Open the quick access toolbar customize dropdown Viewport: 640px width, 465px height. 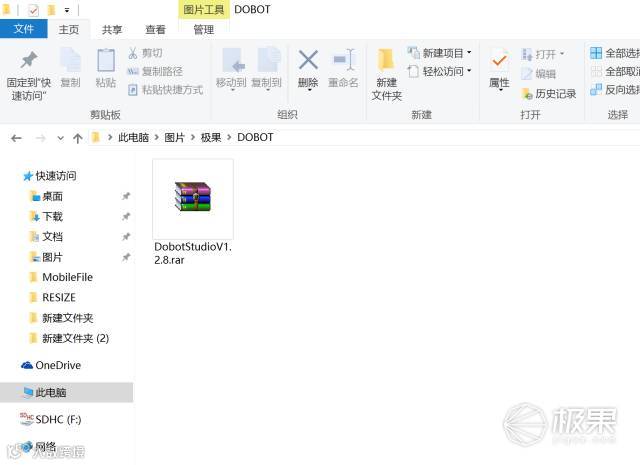point(67,10)
